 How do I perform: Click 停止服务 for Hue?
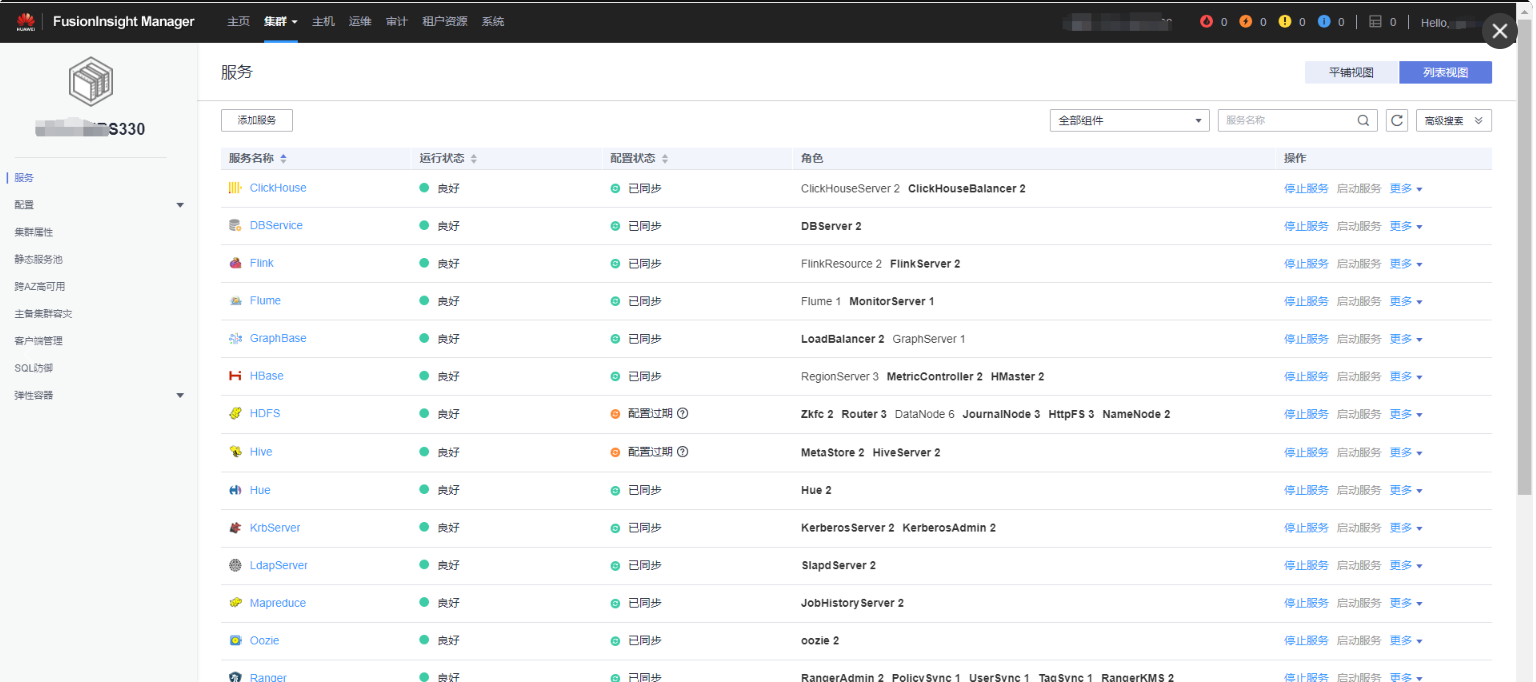[x=1306, y=490]
